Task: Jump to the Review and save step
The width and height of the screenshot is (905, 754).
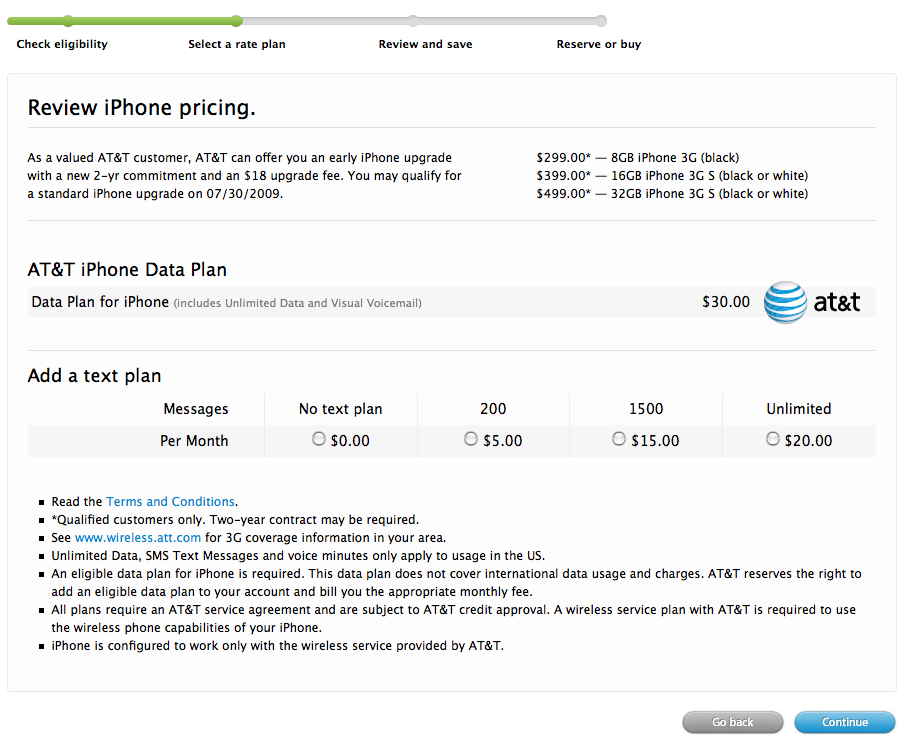Action: tap(425, 44)
